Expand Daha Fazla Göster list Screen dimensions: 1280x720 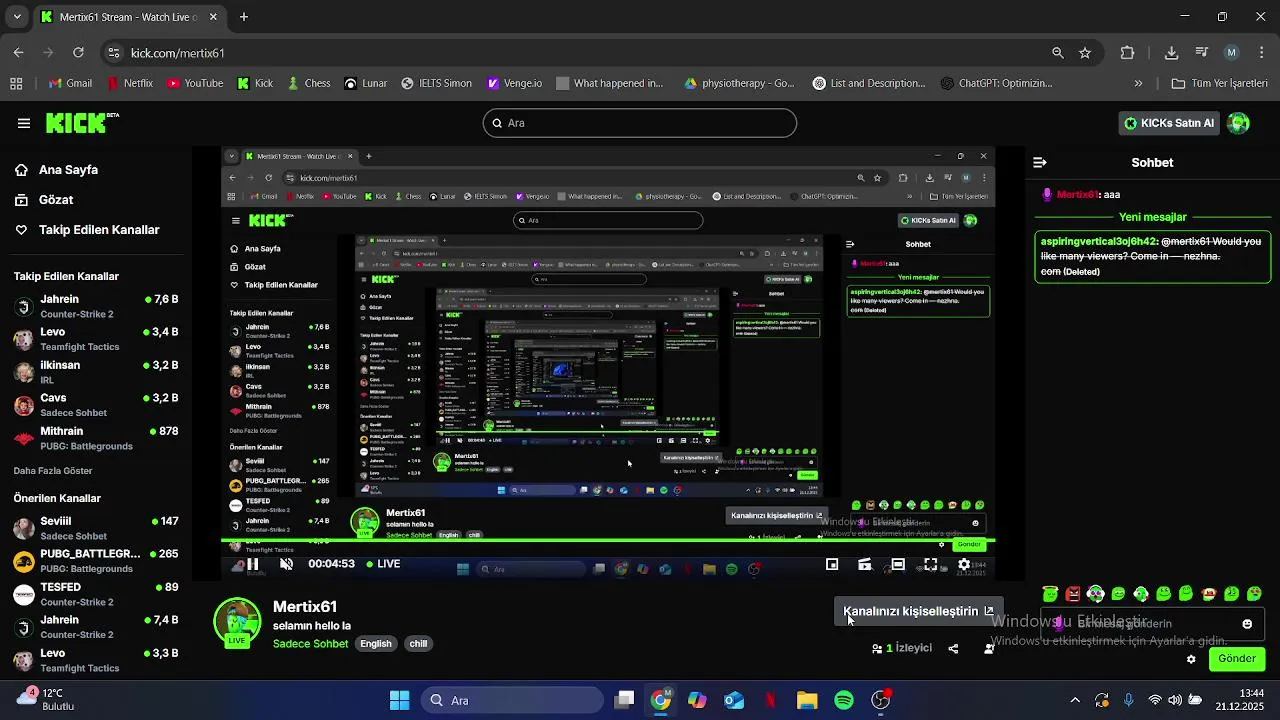point(53,471)
